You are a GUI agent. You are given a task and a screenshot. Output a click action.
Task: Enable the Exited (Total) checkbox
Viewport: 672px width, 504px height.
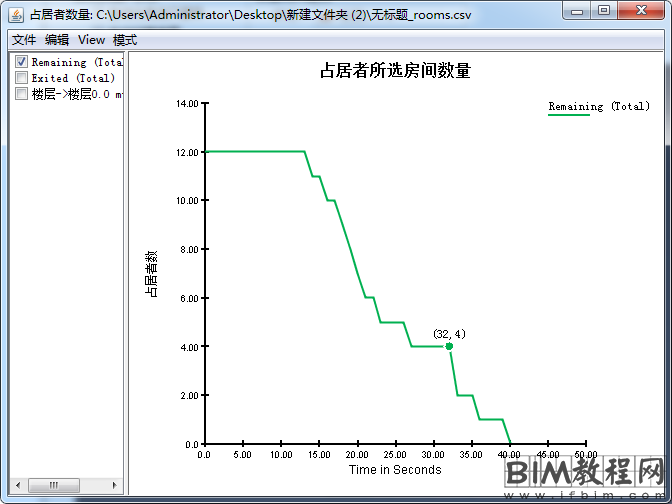coord(21,78)
